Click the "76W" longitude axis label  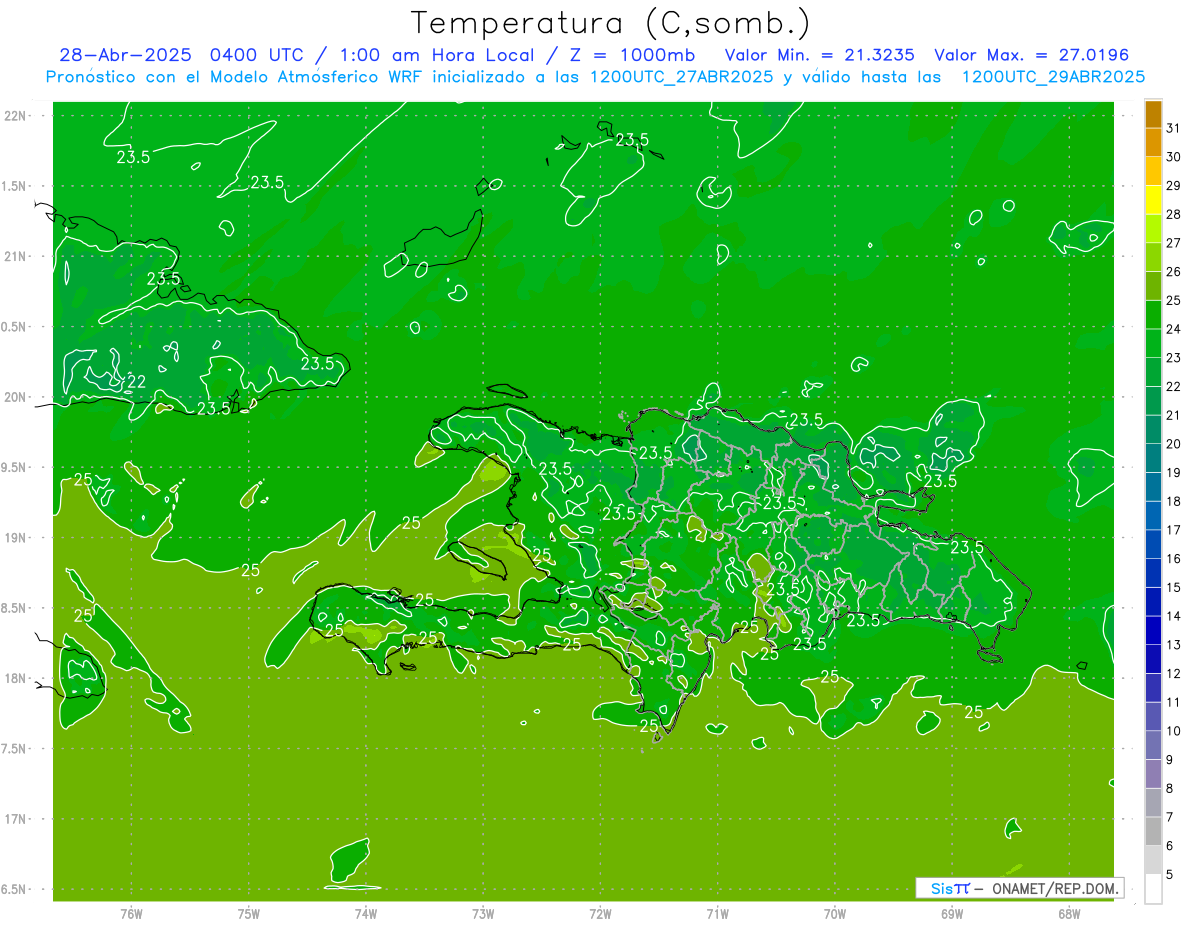[131, 913]
